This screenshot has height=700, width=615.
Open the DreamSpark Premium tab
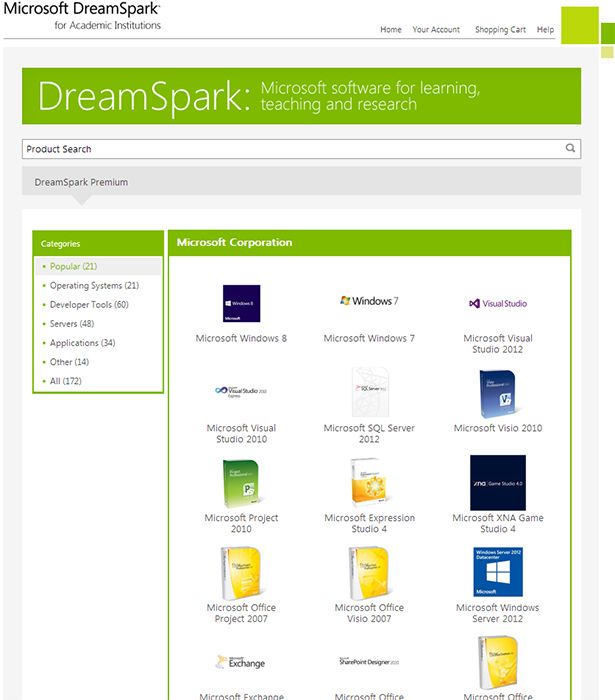tap(81, 182)
